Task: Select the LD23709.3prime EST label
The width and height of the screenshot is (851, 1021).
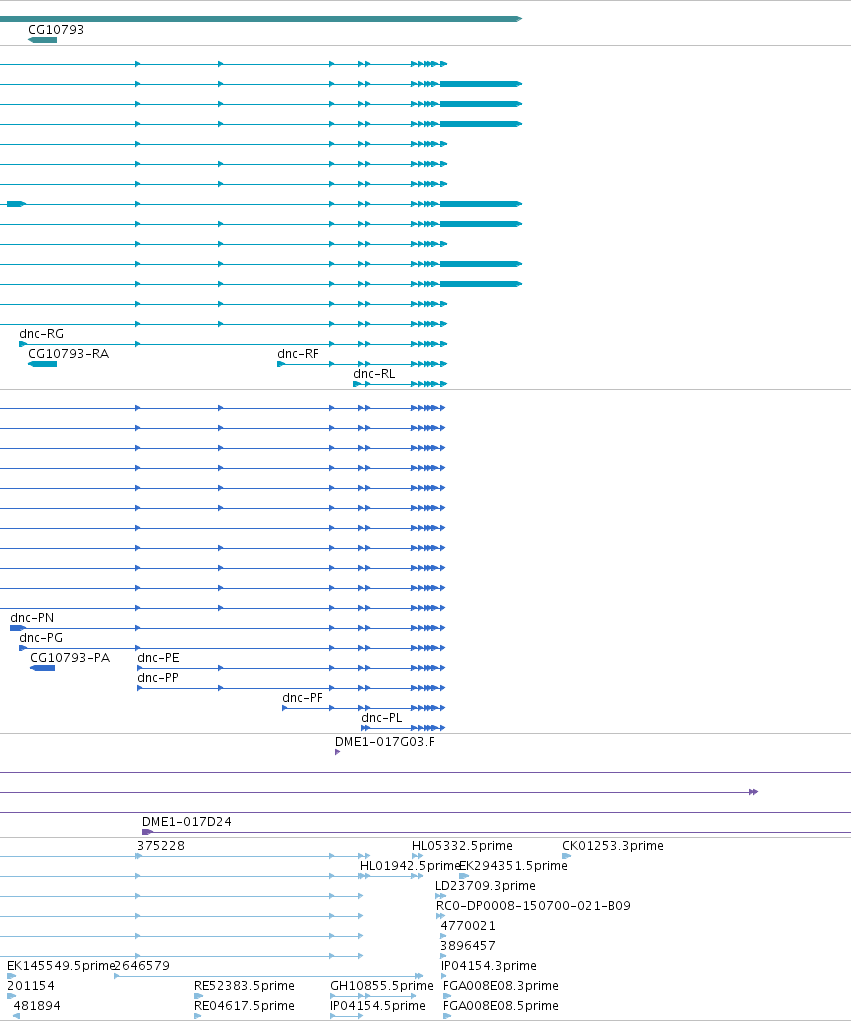Action: (x=486, y=886)
